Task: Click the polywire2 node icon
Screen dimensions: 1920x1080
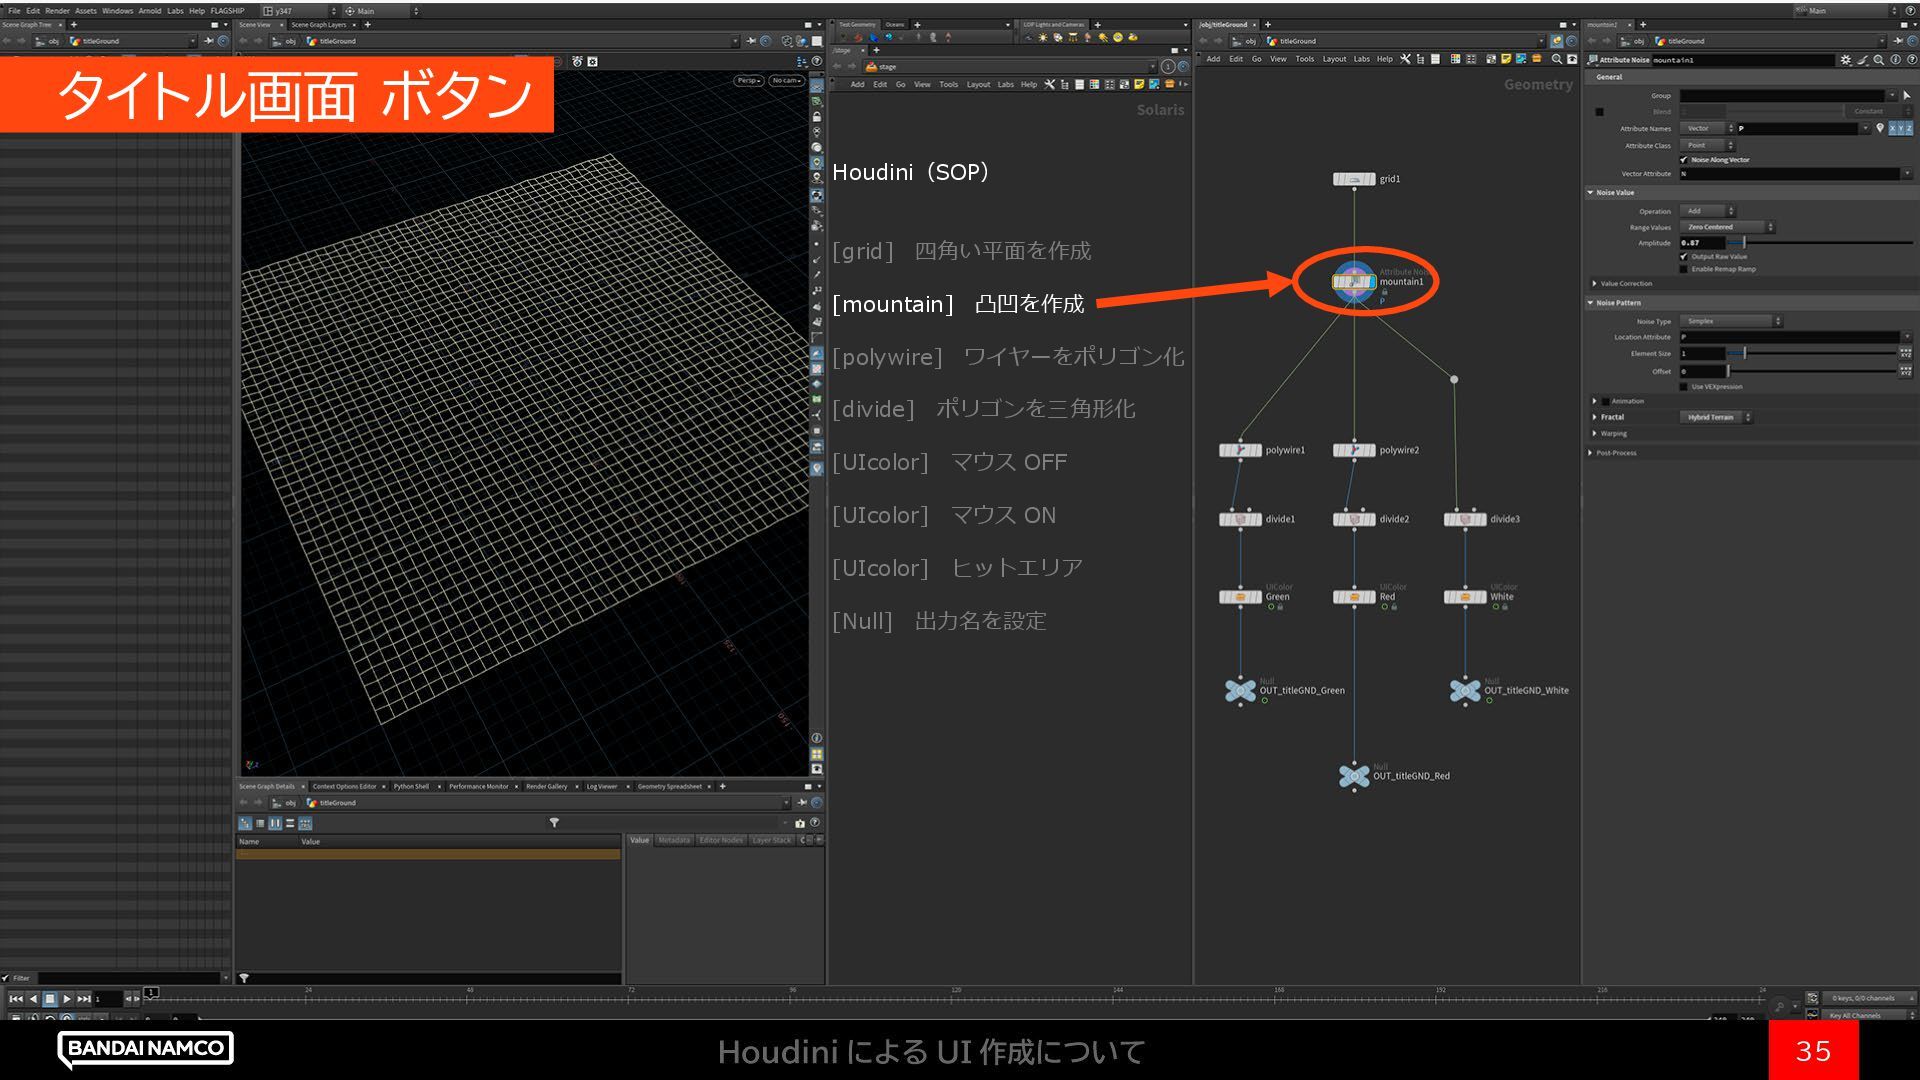Action: pos(1354,450)
